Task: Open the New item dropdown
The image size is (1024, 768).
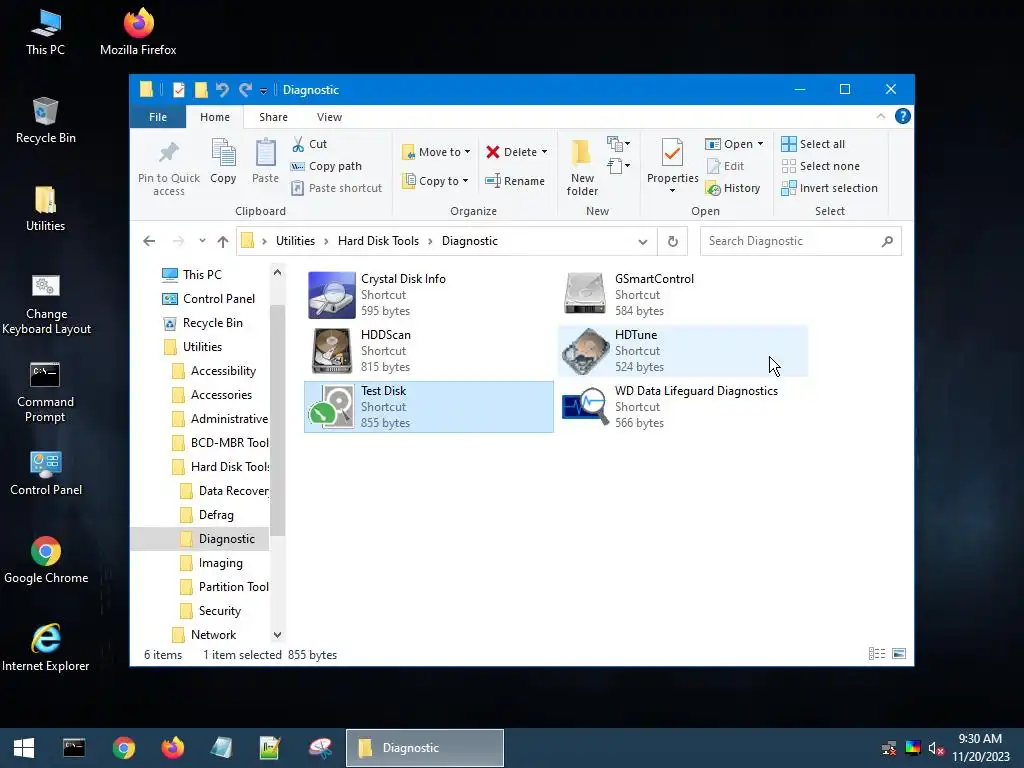Action: [618, 144]
